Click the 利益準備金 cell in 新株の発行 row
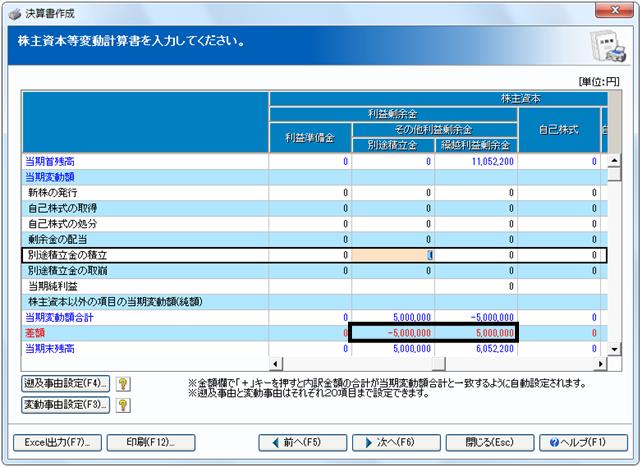The image size is (642, 467). pyautogui.click(x=310, y=193)
